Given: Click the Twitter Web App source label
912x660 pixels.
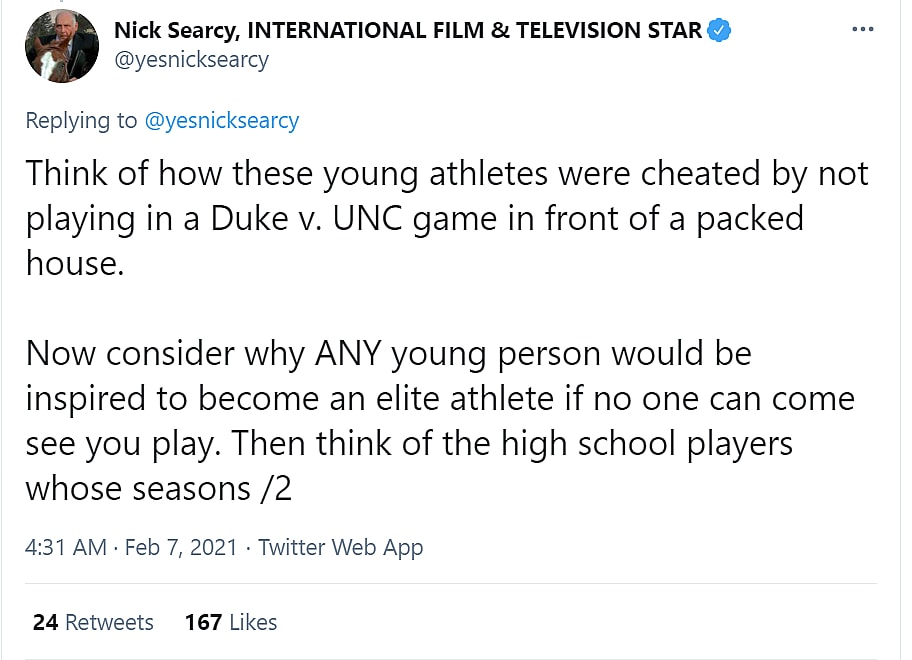Looking at the screenshot, I should pyautogui.click(x=340, y=547).
